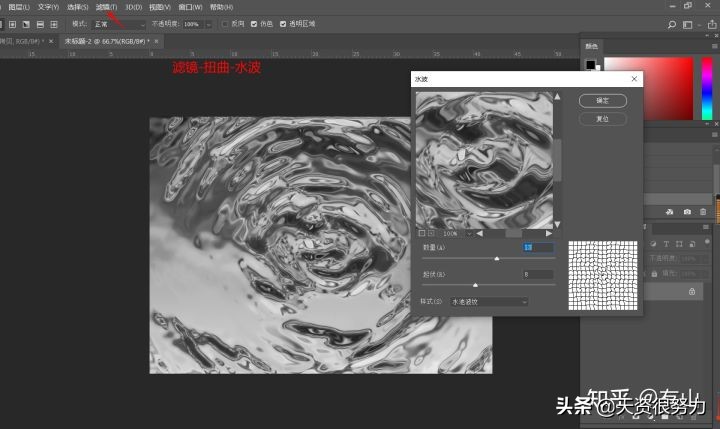Open the 图层(L) layer menu
Image resolution: width=720 pixels, height=429 pixels.
click(x=18, y=7)
